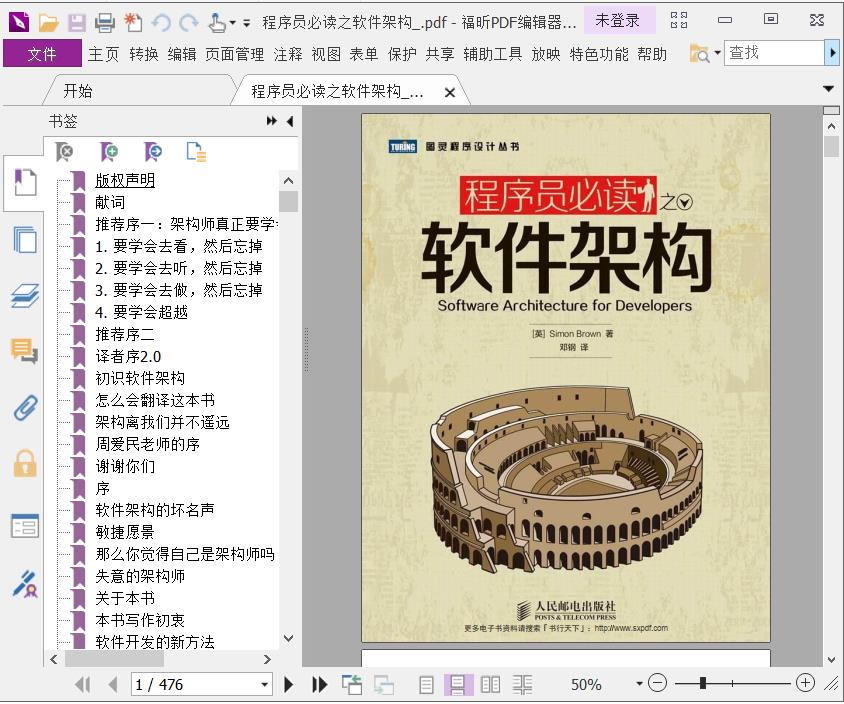Open the Layers side panel icon
This screenshot has width=844, height=704.
(x=25, y=296)
